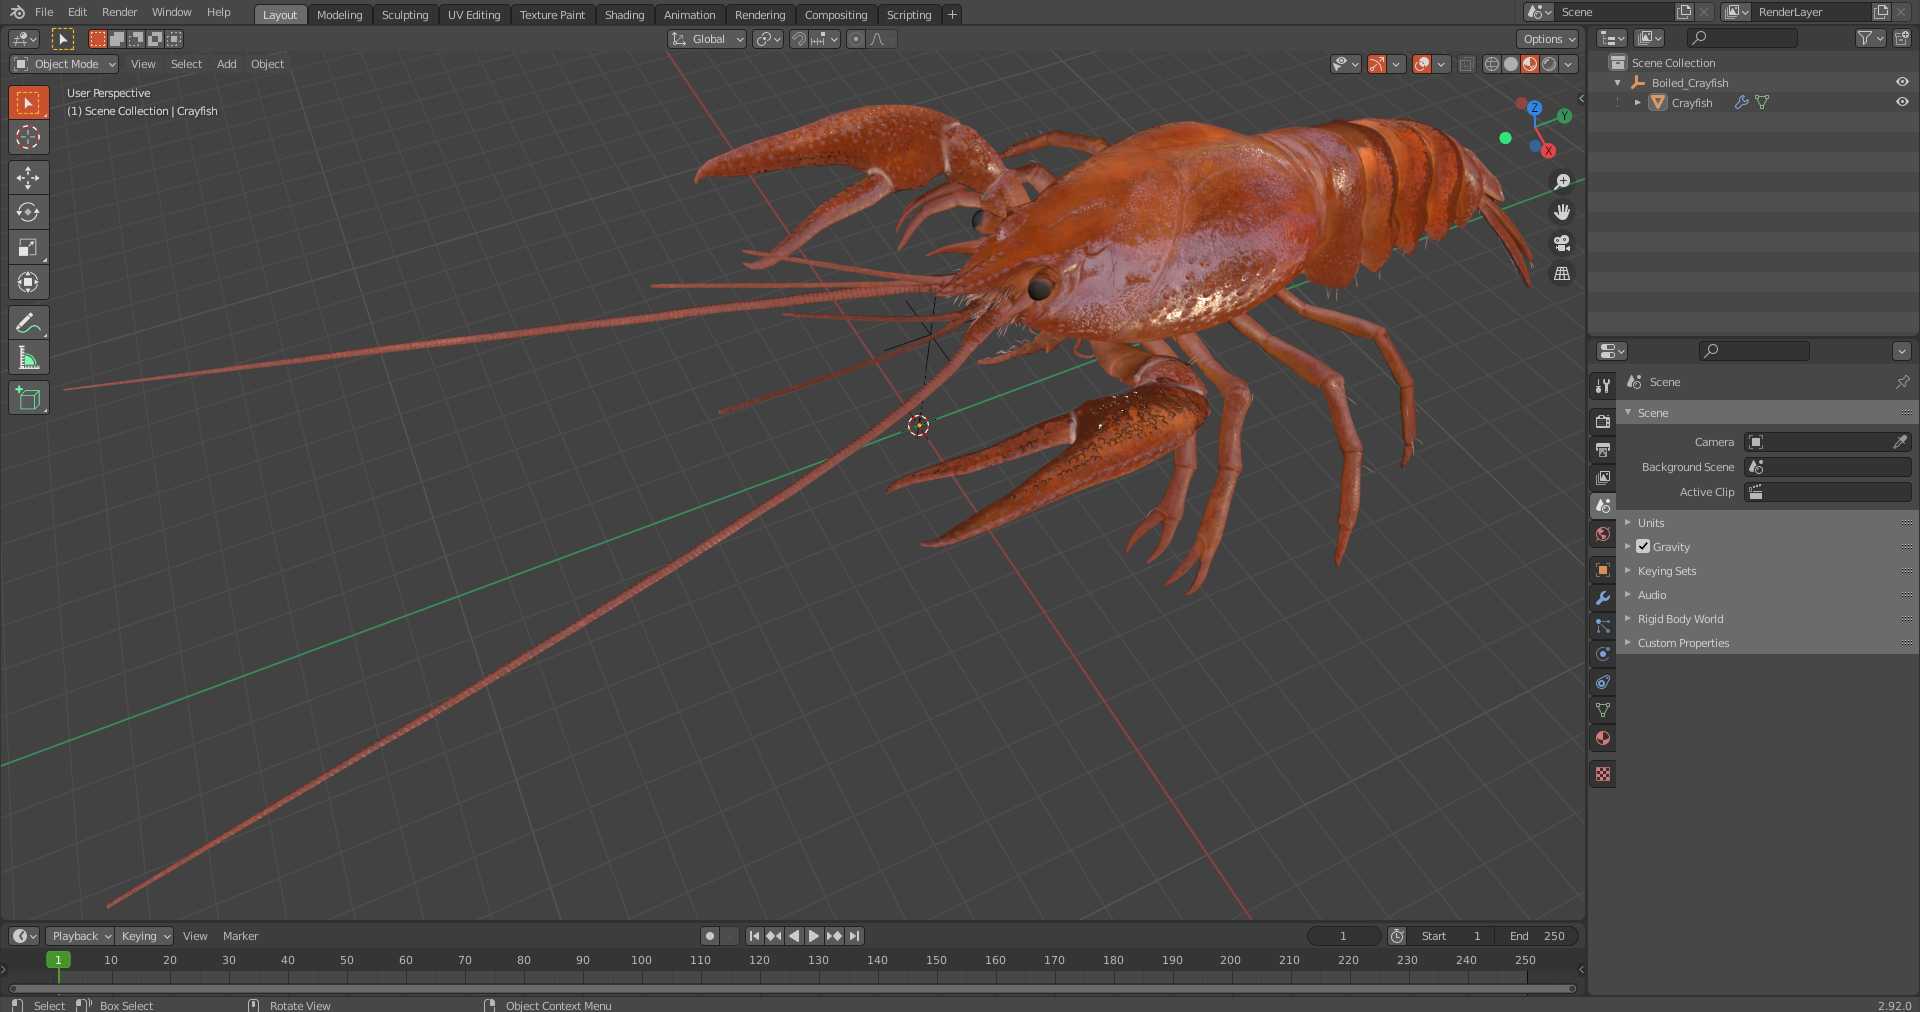Open the Playback dropdown in timeline

80,936
